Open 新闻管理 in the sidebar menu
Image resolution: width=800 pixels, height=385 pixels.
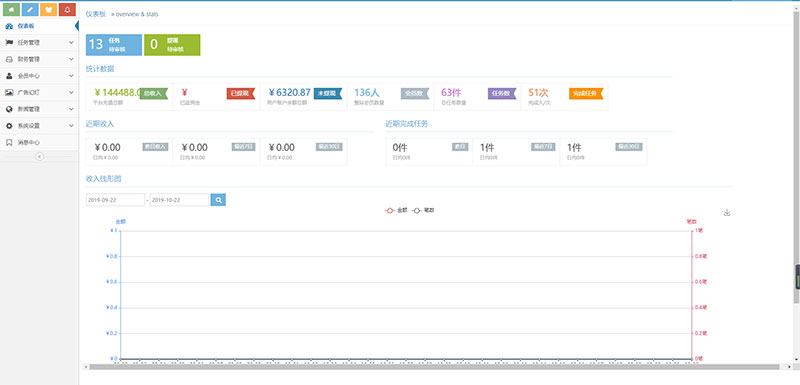click(x=39, y=109)
